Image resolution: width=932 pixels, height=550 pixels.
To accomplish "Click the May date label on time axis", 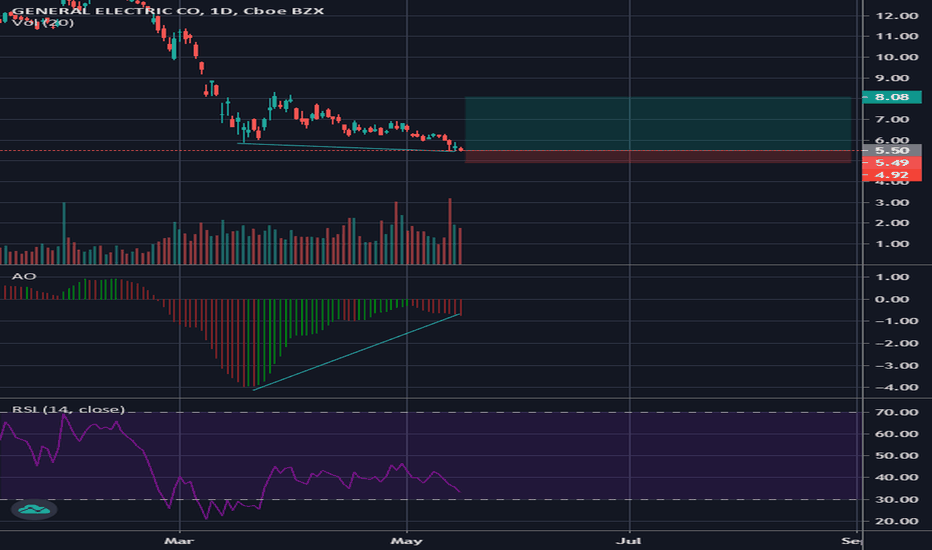I will point(407,540).
